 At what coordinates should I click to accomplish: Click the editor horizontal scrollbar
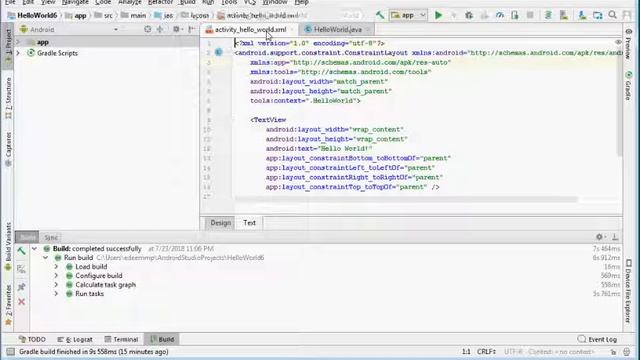406,199
